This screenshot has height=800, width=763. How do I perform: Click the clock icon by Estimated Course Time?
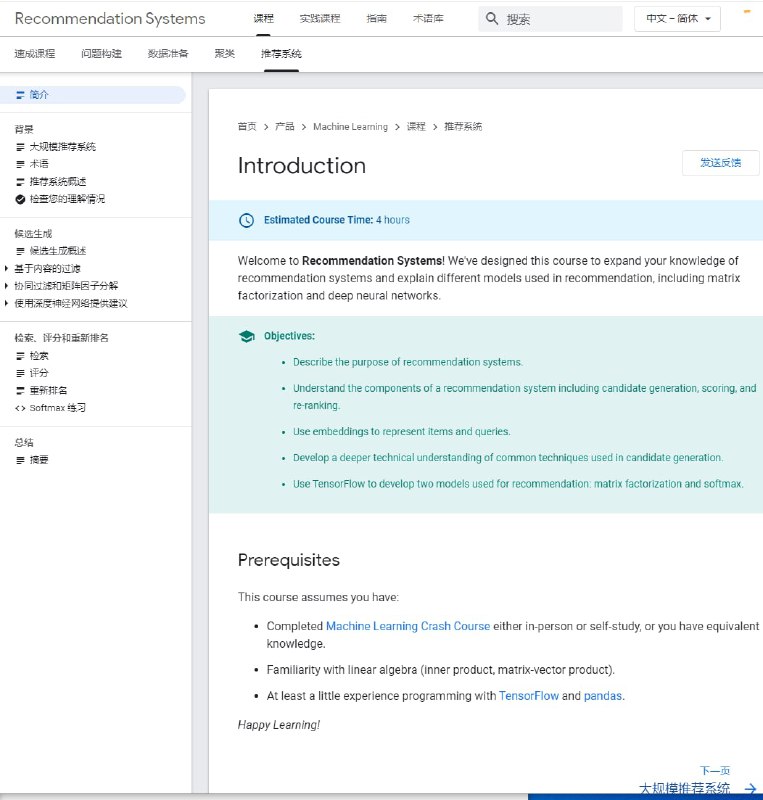[x=247, y=220]
